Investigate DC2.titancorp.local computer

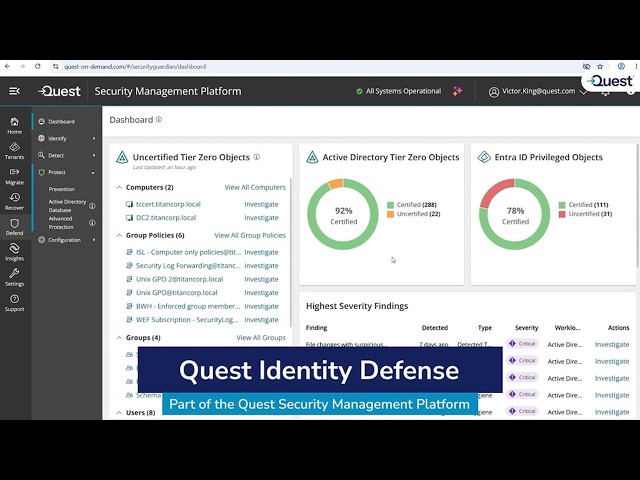point(261,218)
